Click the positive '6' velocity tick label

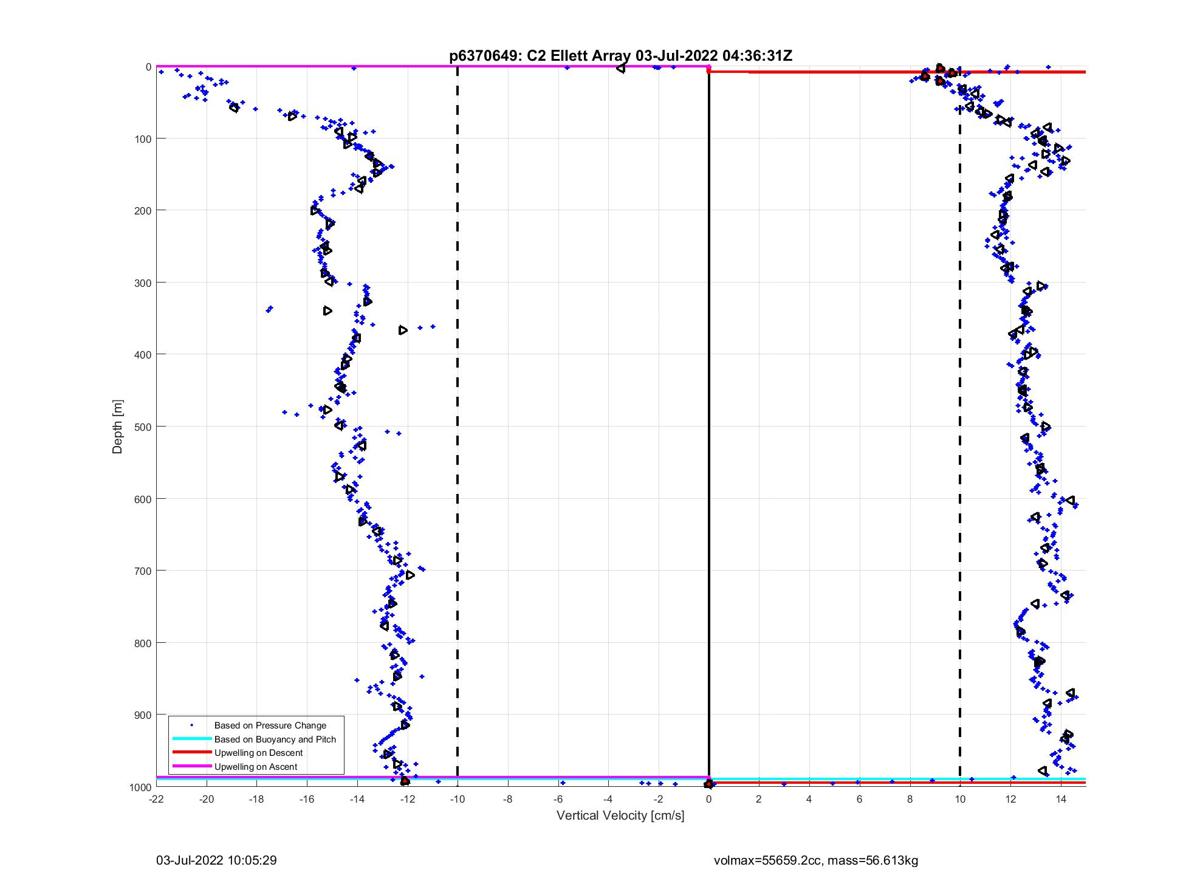point(859,799)
